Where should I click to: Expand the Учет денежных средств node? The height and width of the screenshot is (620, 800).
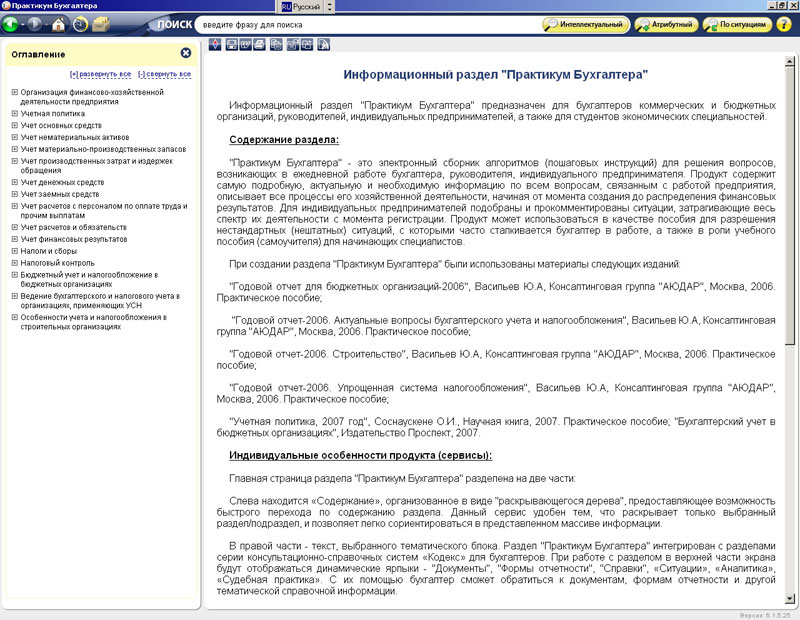[x=15, y=183]
